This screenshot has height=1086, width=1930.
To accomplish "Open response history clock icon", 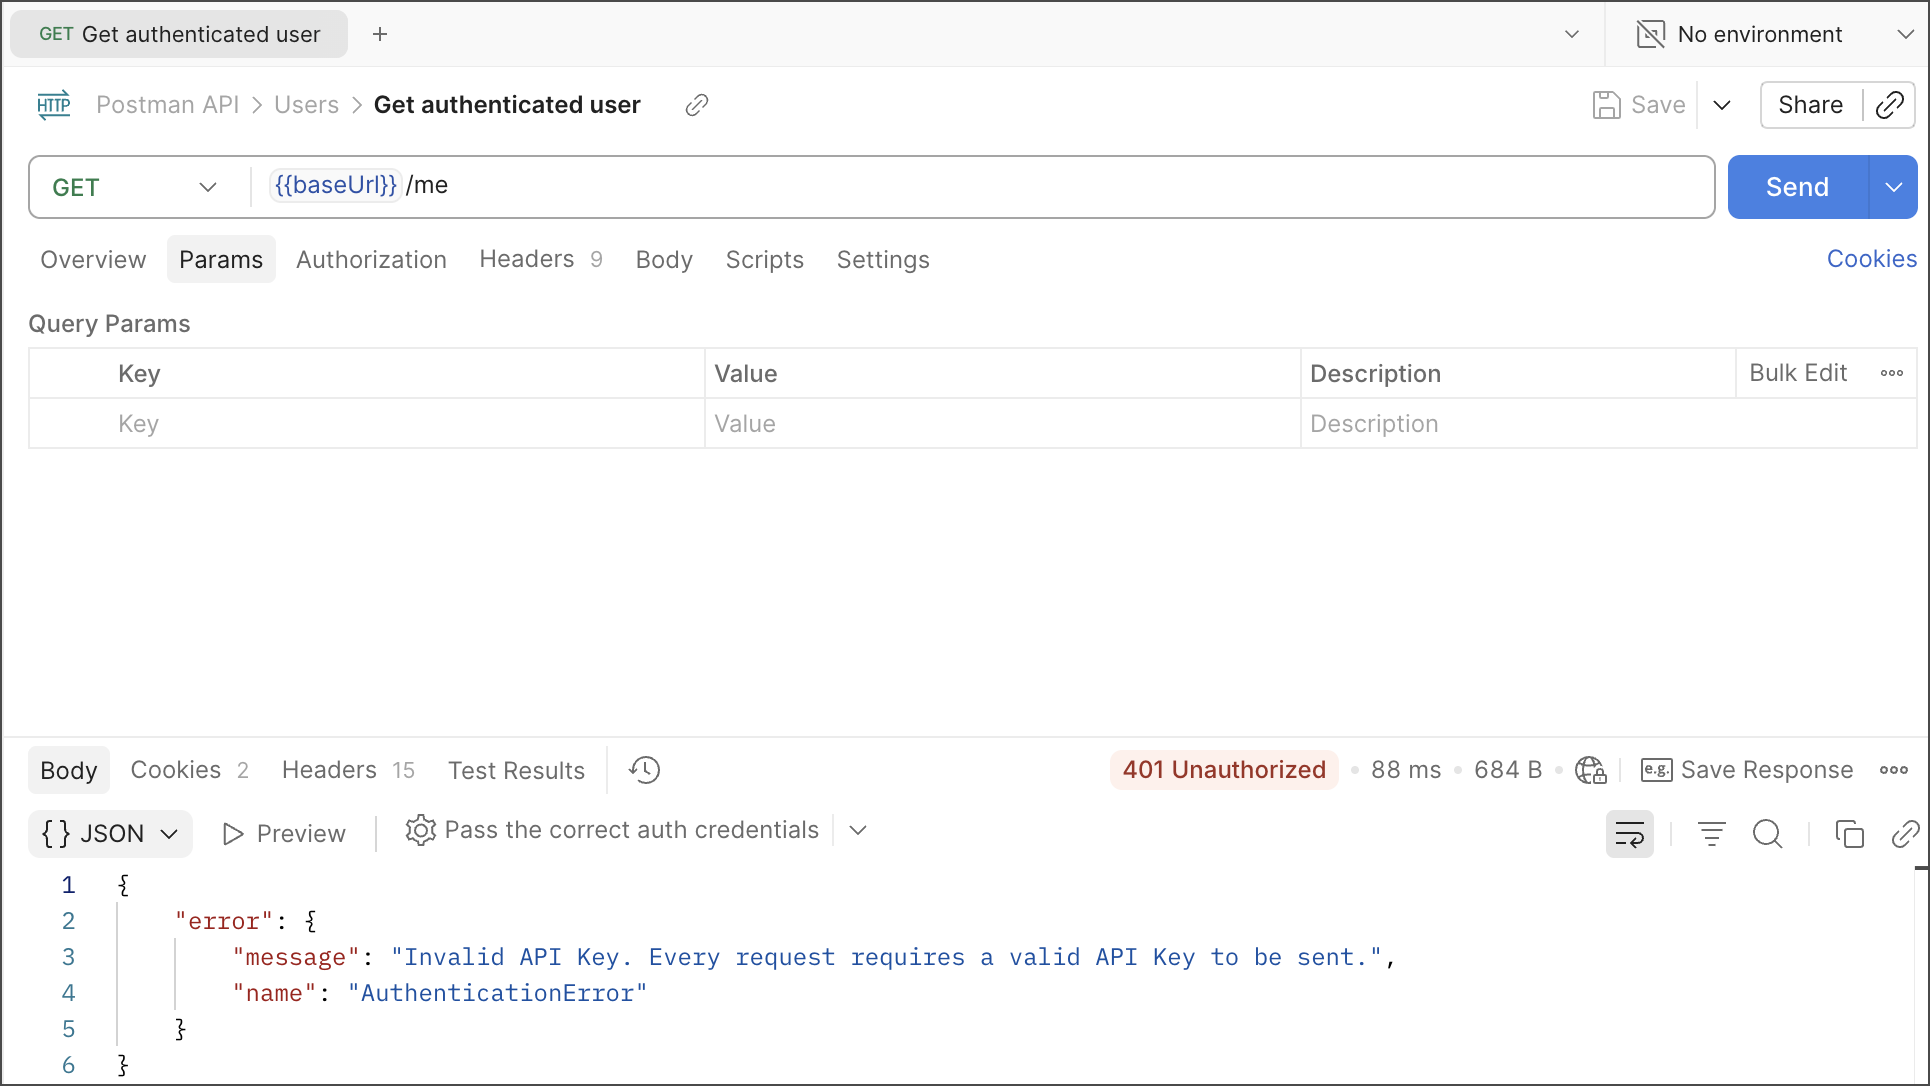I will (x=645, y=770).
